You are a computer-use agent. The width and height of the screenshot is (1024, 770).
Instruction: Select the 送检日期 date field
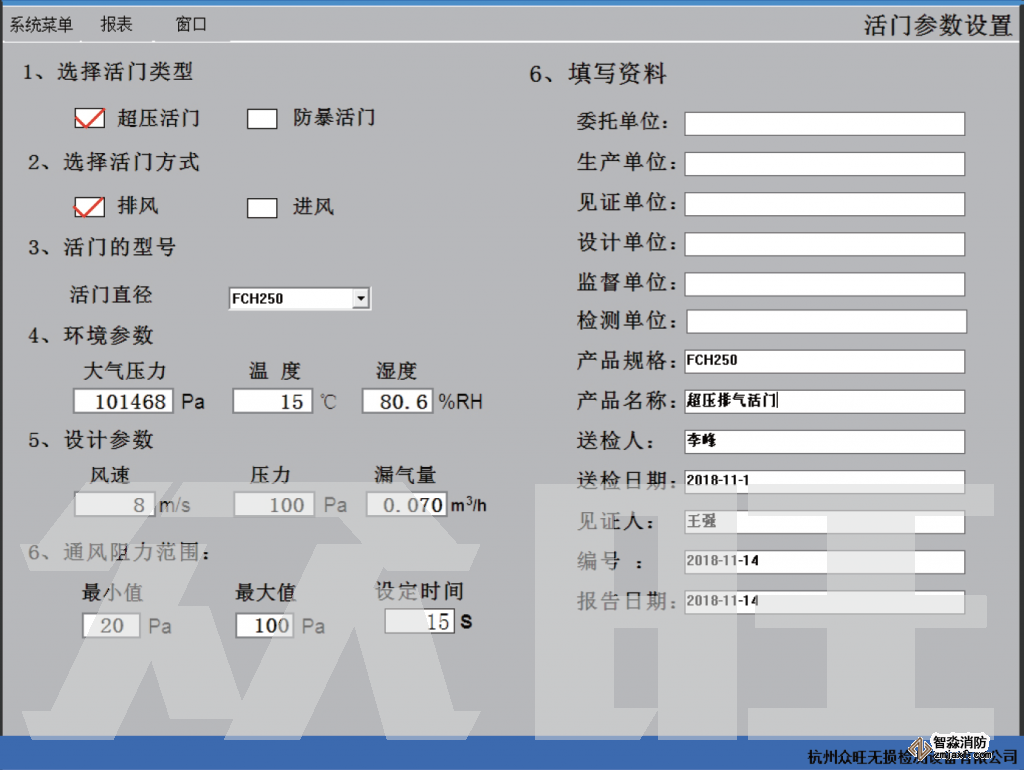[824, 481]
